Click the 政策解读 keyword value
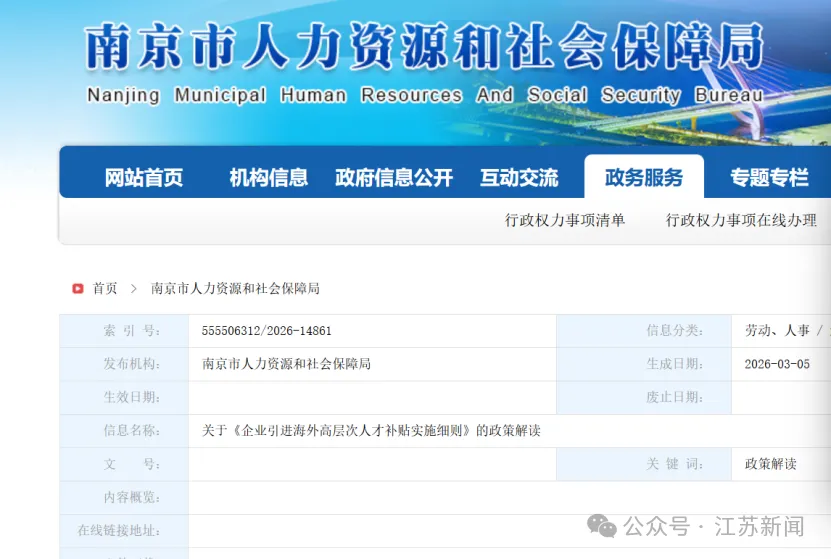This screenshot has width=831, height=559. 770,464
